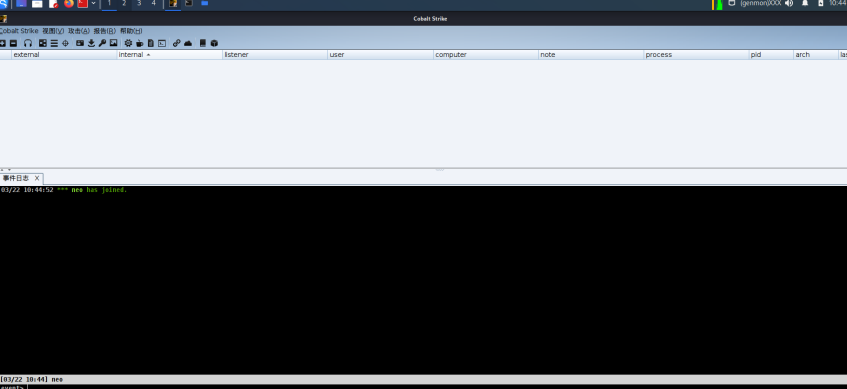This screenshot has height=389, width=847.
Task: Open the targets crosshair icon
Action: pyautogui.click(x=65, y=43)
